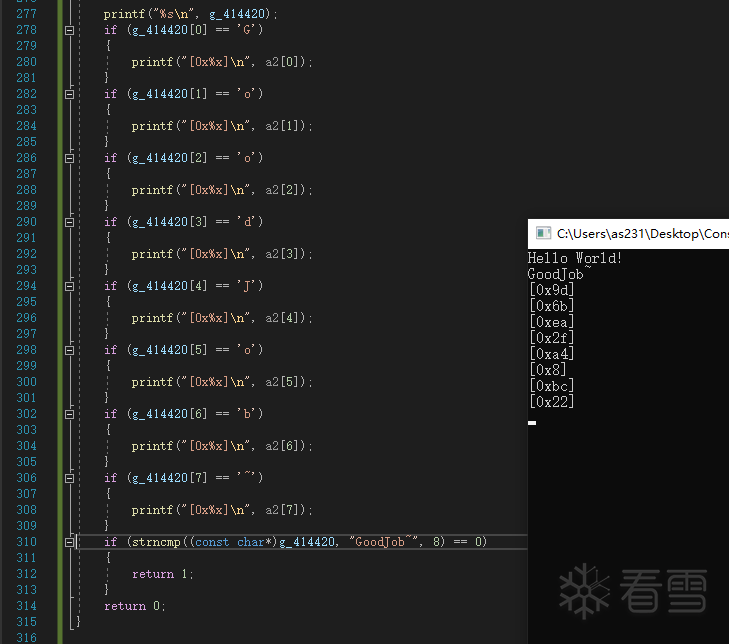Click the GoodJob~ console output line

coord(559,274)
